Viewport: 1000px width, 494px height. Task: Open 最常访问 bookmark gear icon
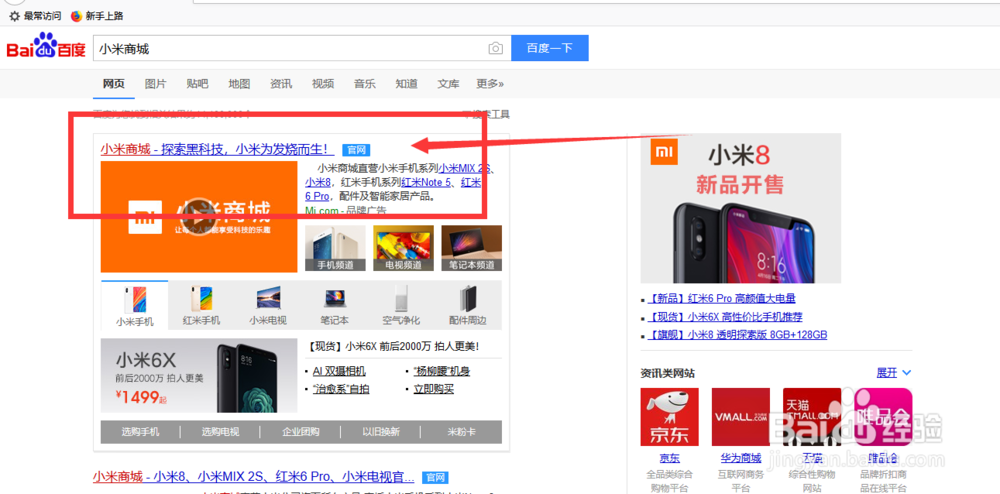(15, 16)
